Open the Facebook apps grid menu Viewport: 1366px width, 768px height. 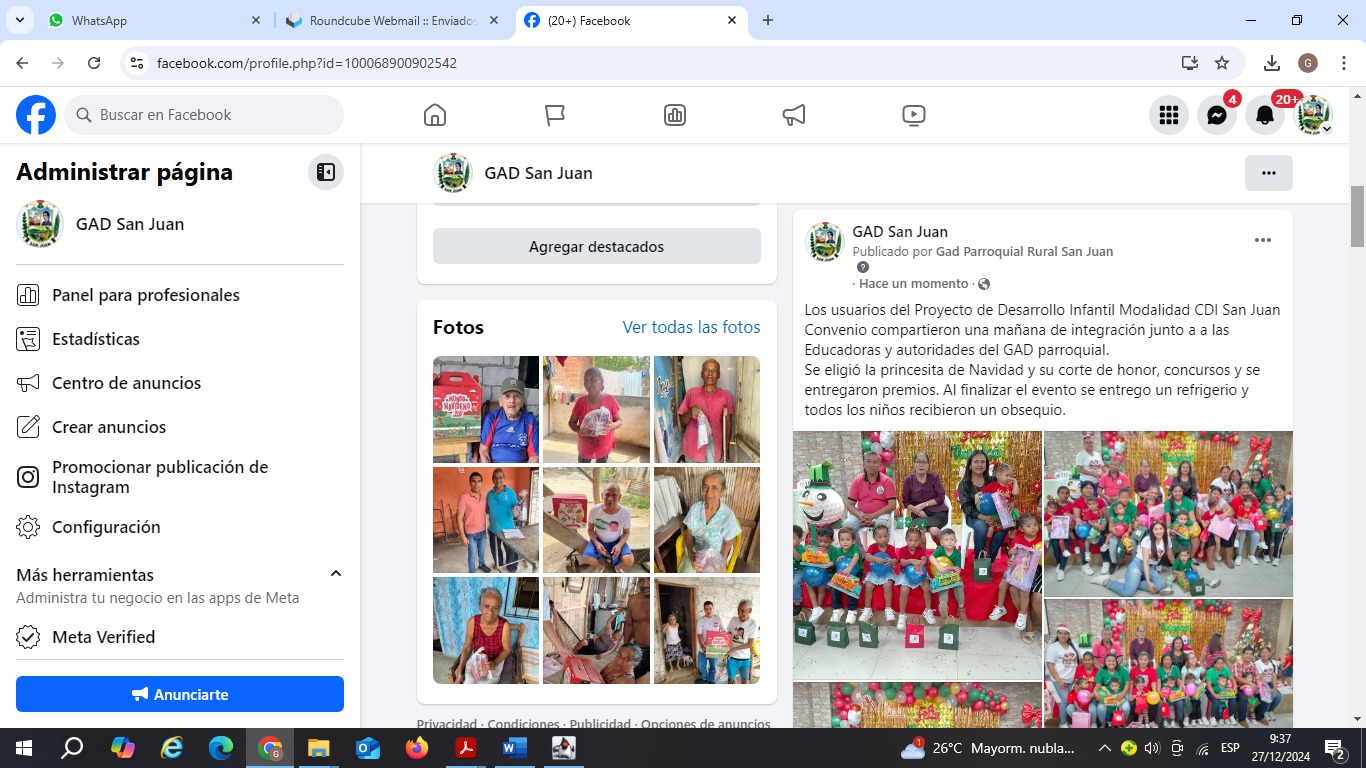click(x=1168, y=115)
